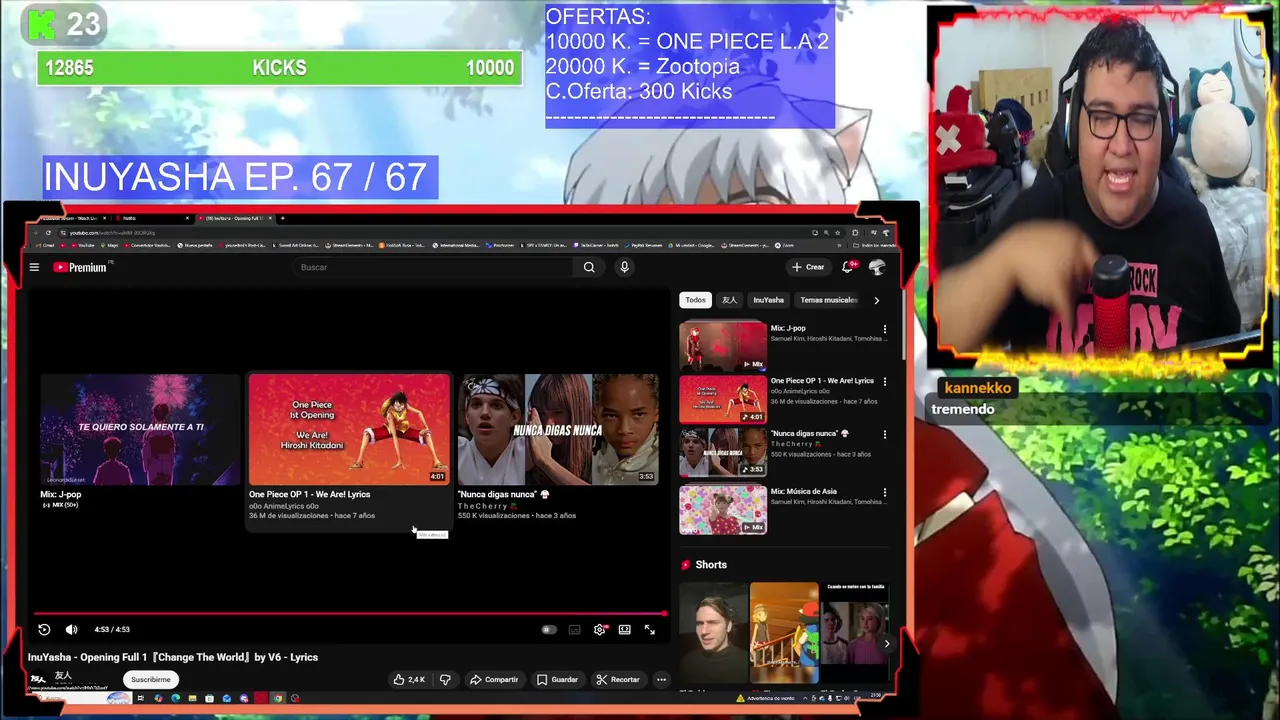
Task: Open Mix: J-pop thumbnail in sidebar
Action: point(723,346)
